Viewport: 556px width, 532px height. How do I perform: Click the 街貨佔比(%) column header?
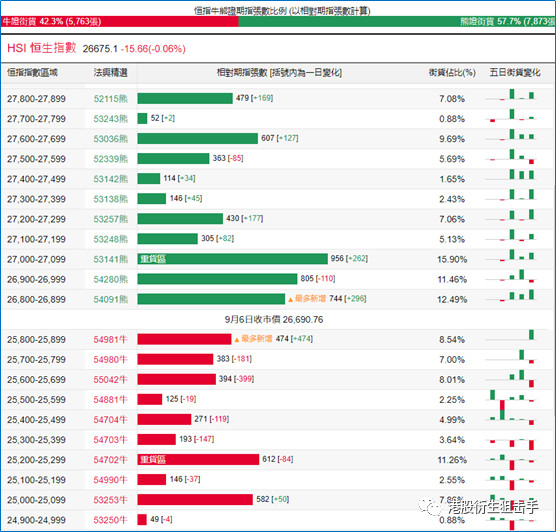(452, 73)
